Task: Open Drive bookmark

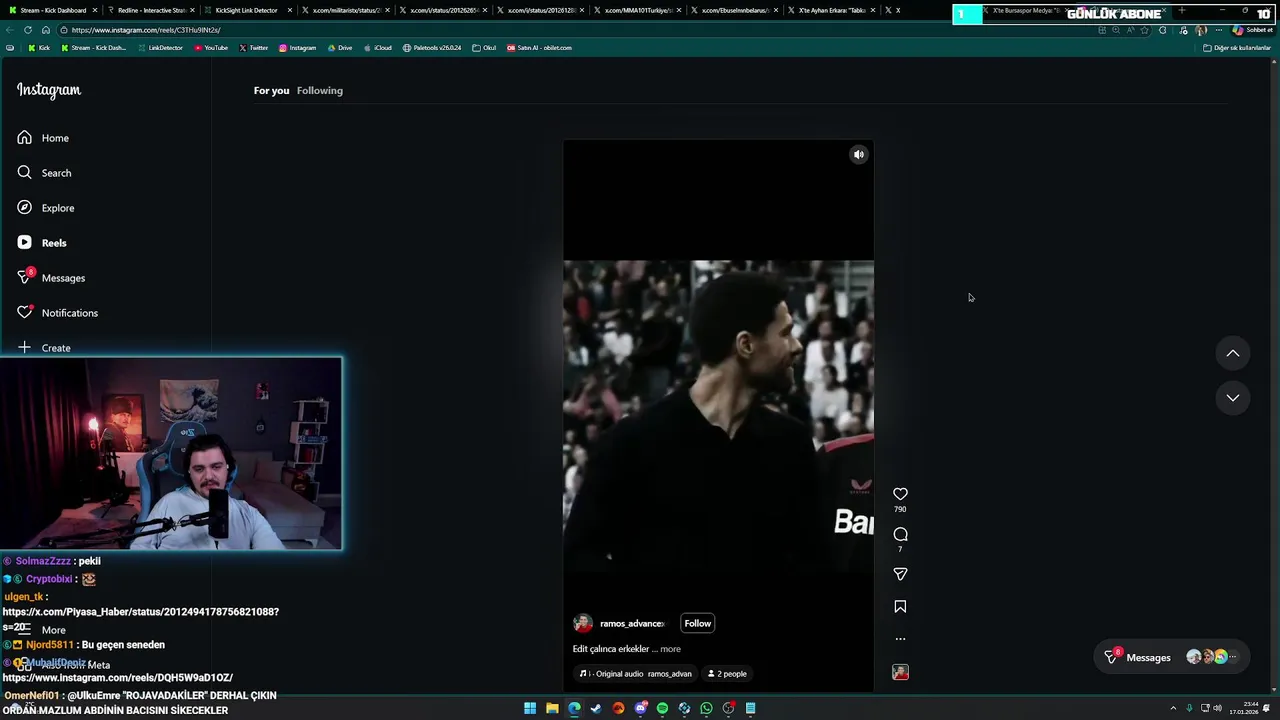Action: pyautogui.click(x=340, y=48)
